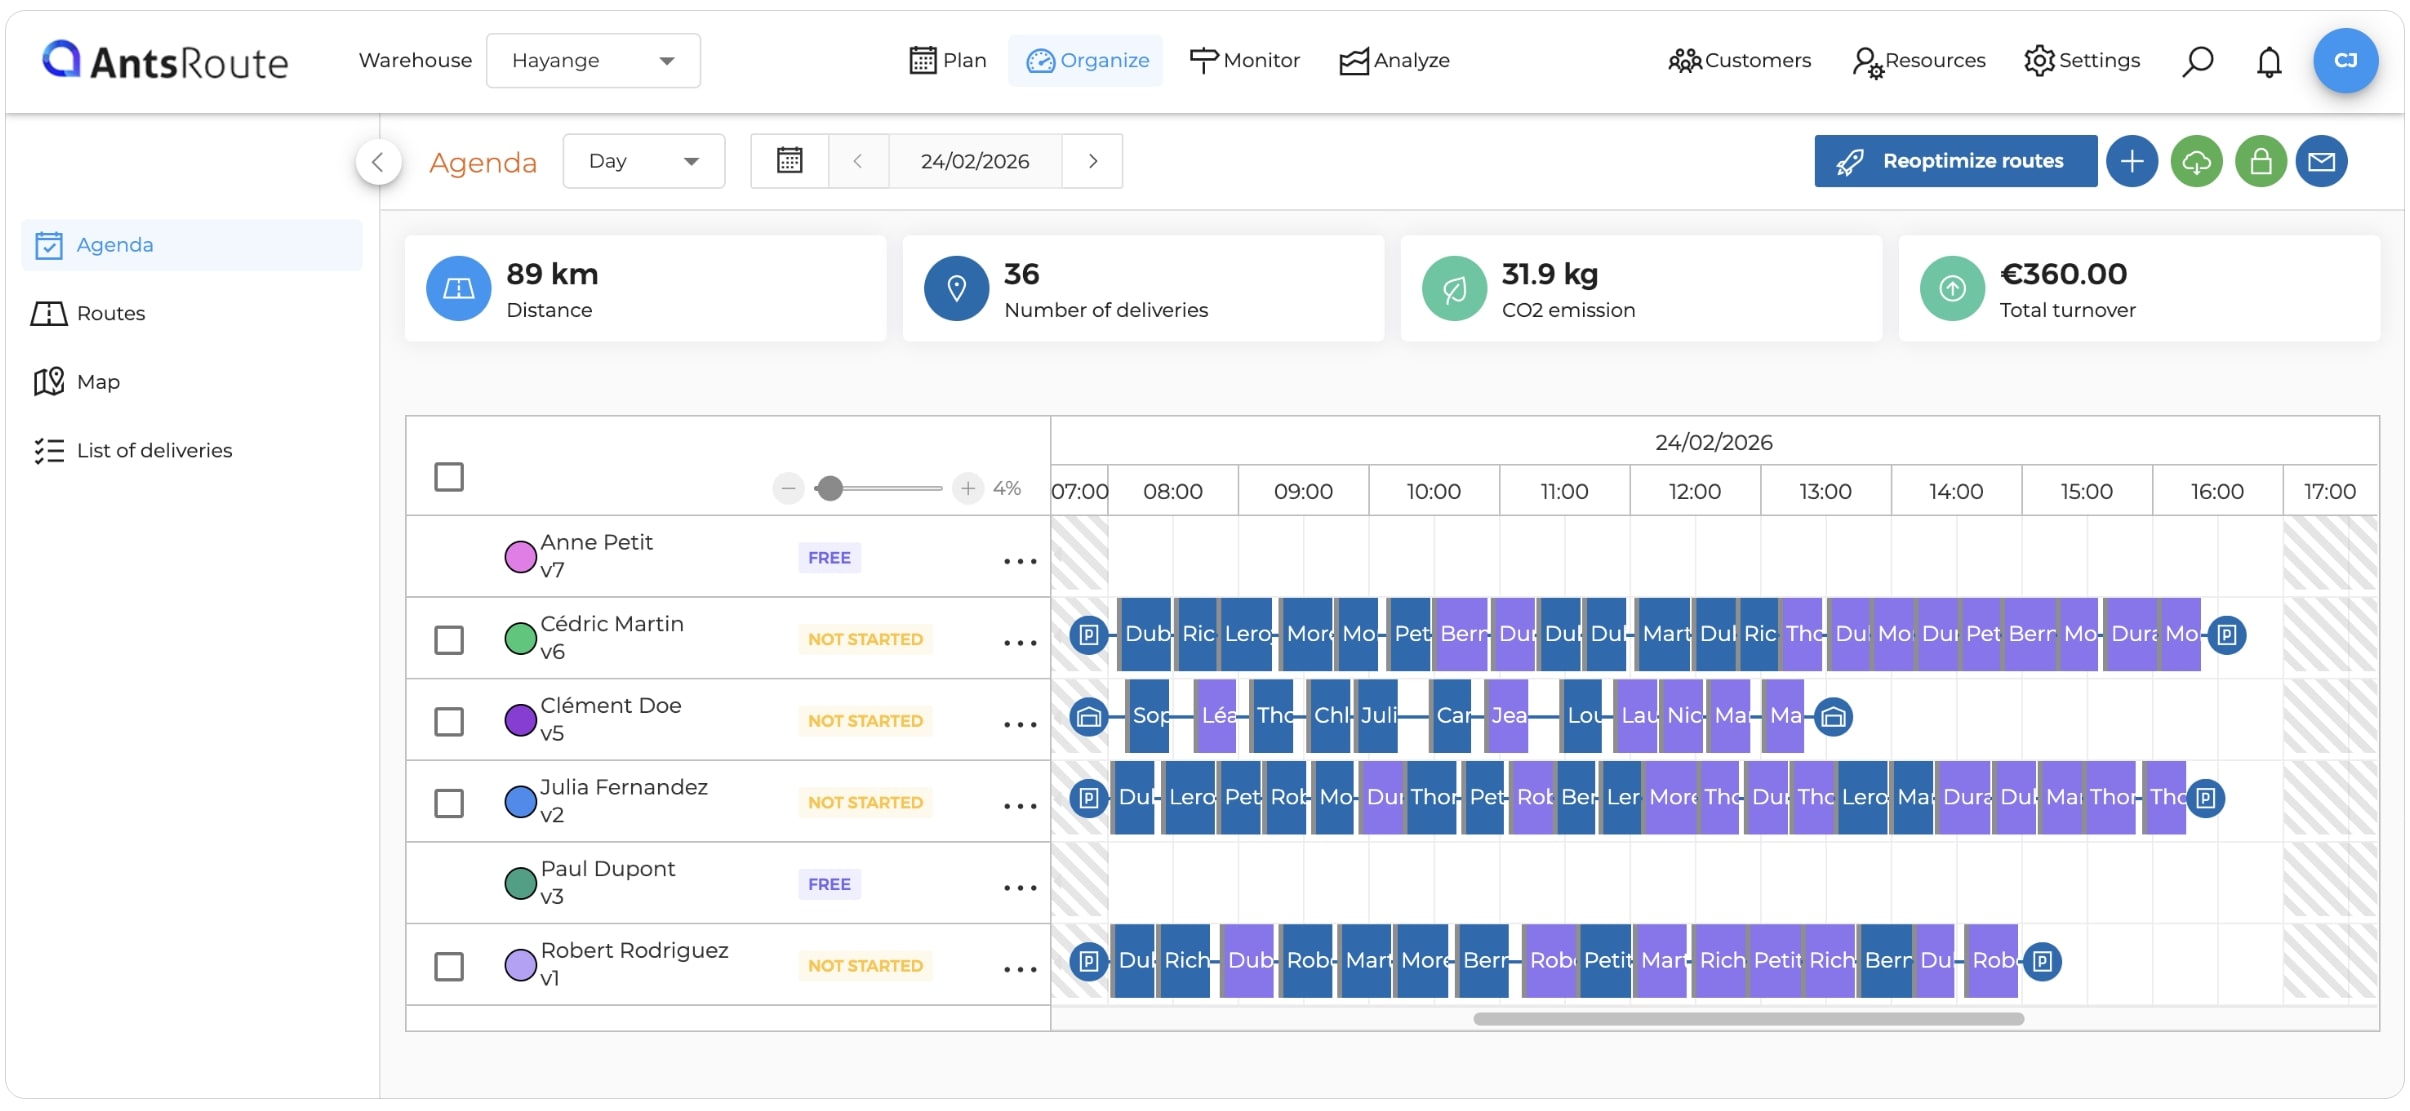Click the depot icon ending Clément Doe's route
This screenshot has width=2410, height=1111.
pos(1833,717)
